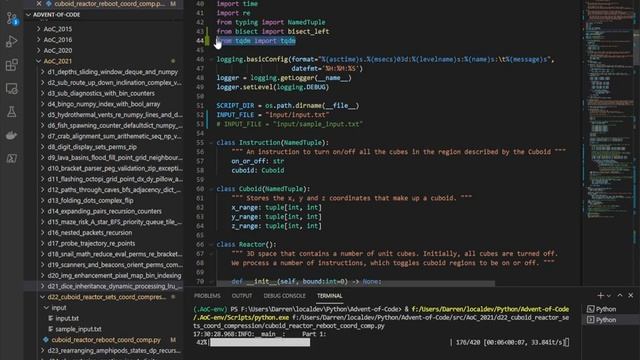Switch to the PROBLEMS tab
Image resolution: width=640 pixels, height=360 pixels.
point(207,296)
